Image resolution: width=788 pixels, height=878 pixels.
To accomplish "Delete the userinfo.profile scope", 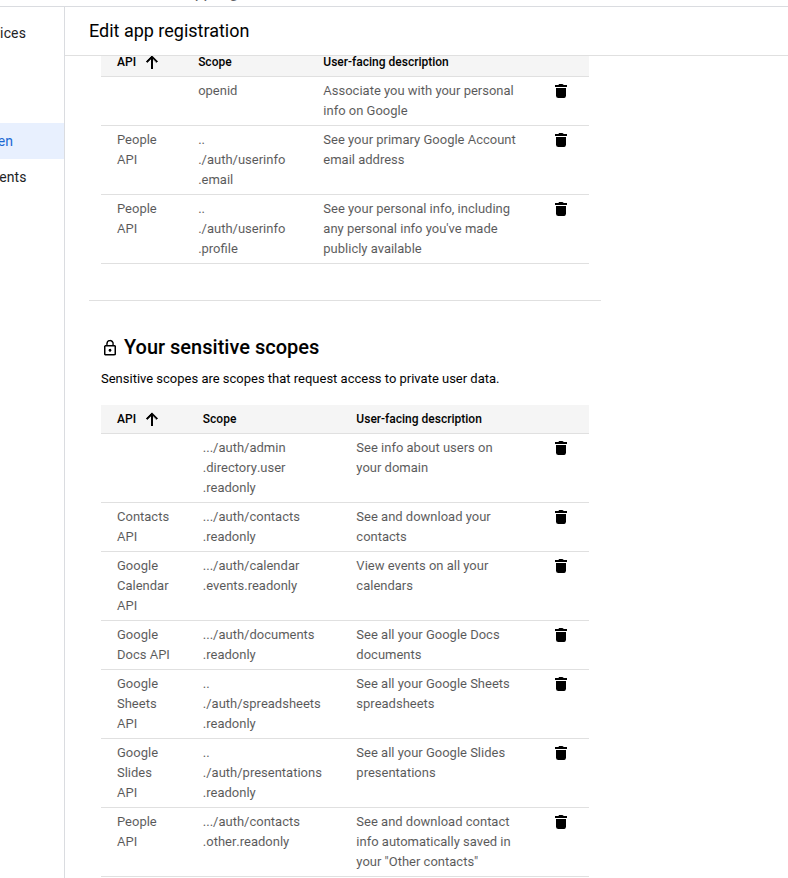I will pyautogui.click(x=561, y=209).
